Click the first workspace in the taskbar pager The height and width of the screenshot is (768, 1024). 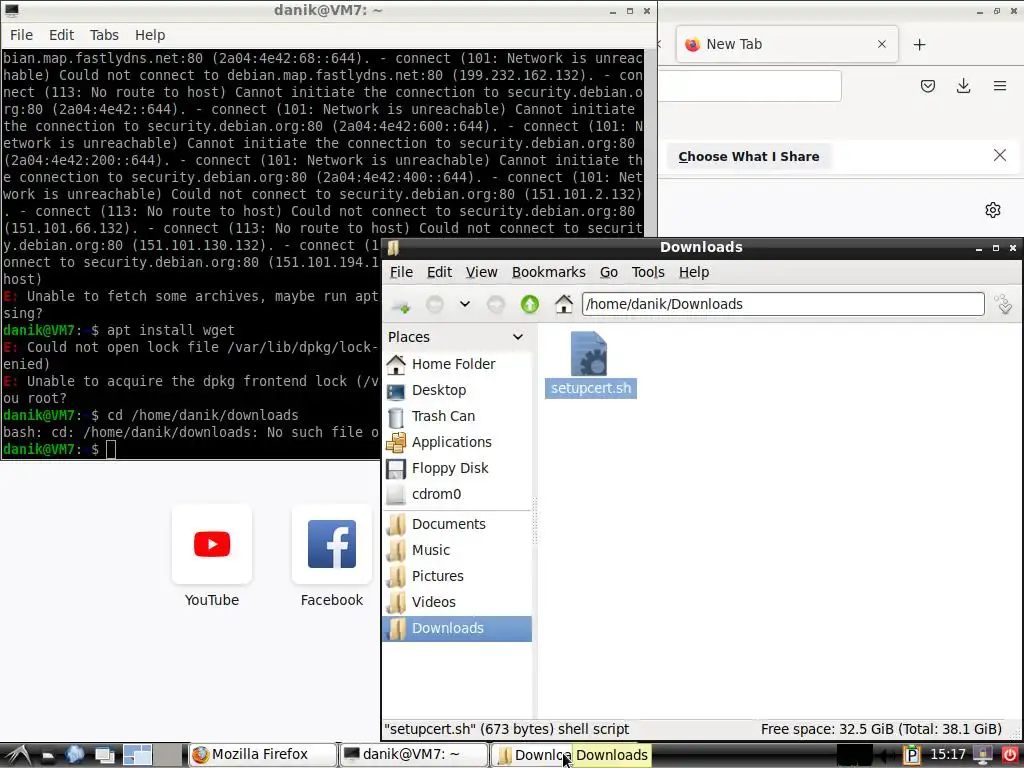[x=138, y=756]
